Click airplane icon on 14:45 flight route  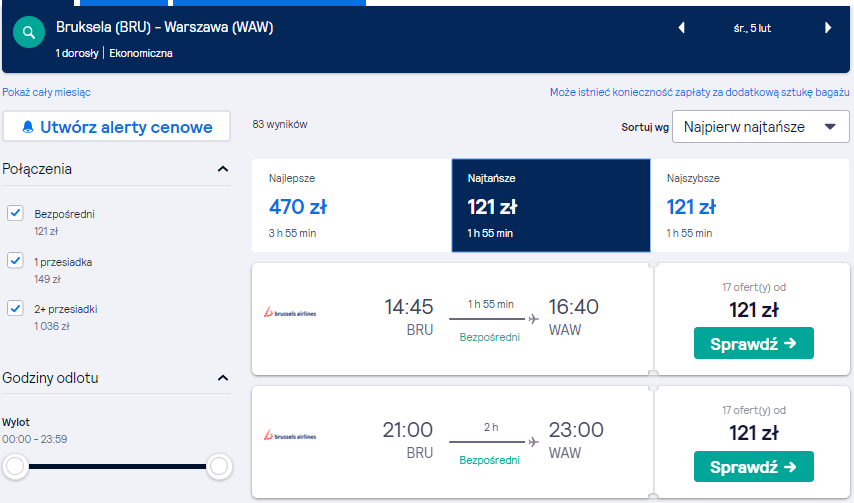[533, 319]
